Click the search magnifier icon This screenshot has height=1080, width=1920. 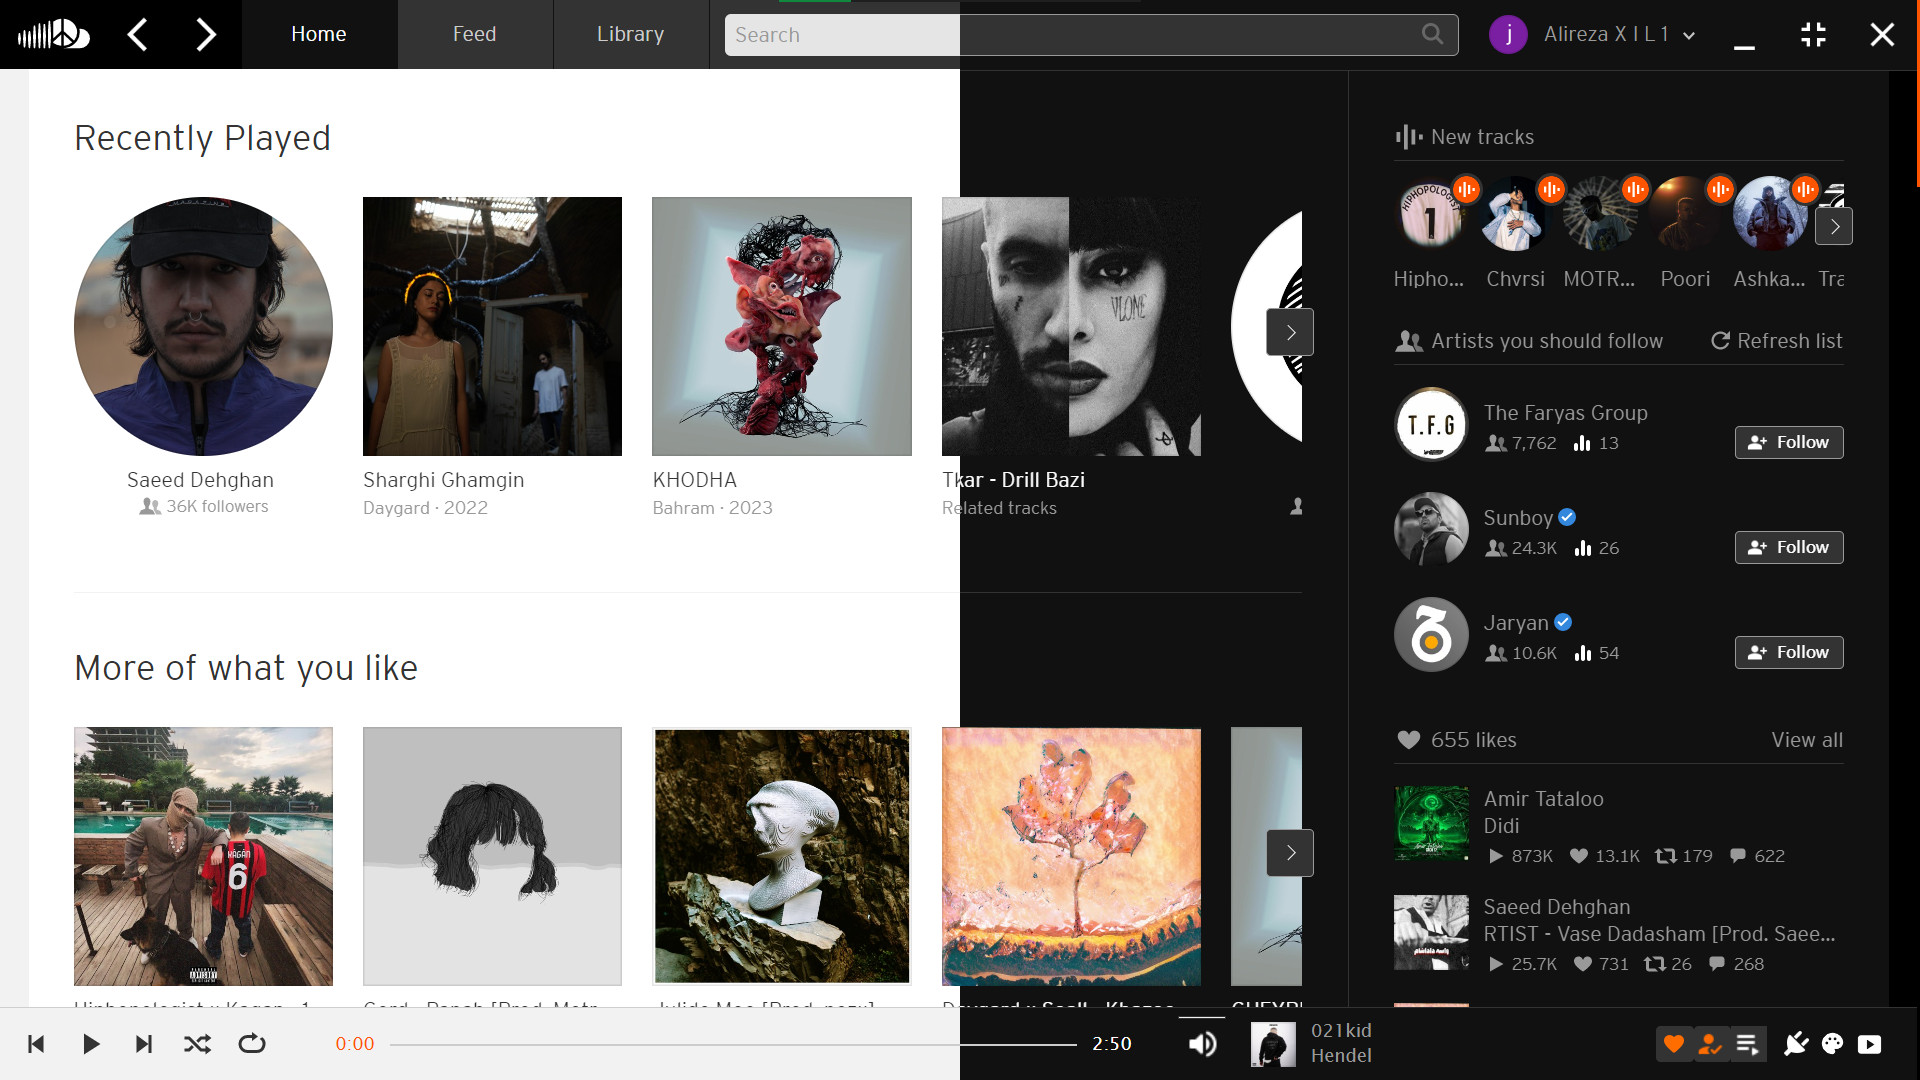point(1432,34)
